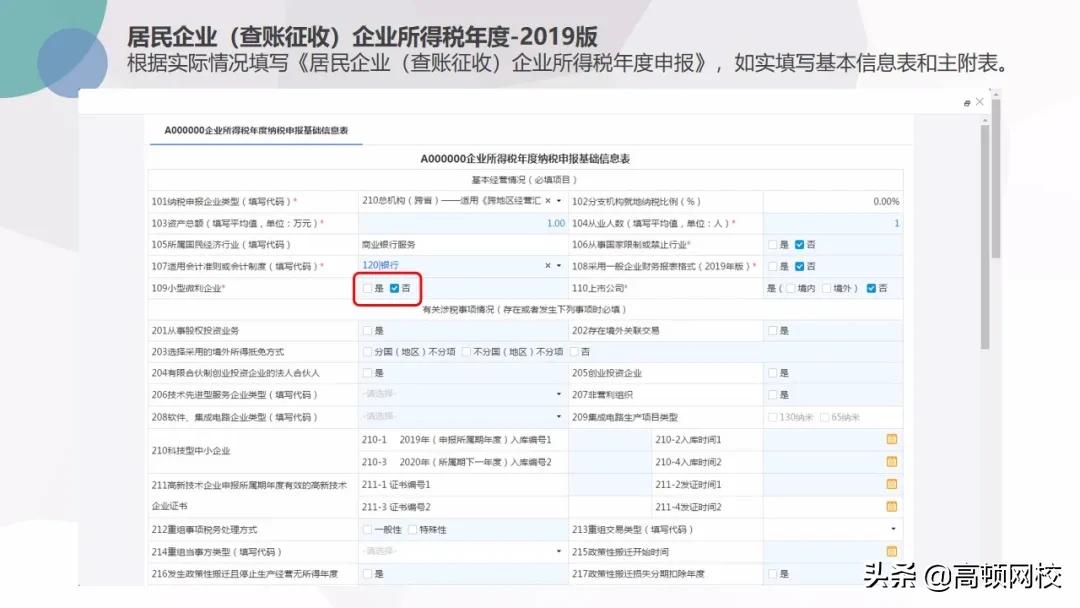Open the date picker for 210-4入库时间2

click(x=890, y=462)
